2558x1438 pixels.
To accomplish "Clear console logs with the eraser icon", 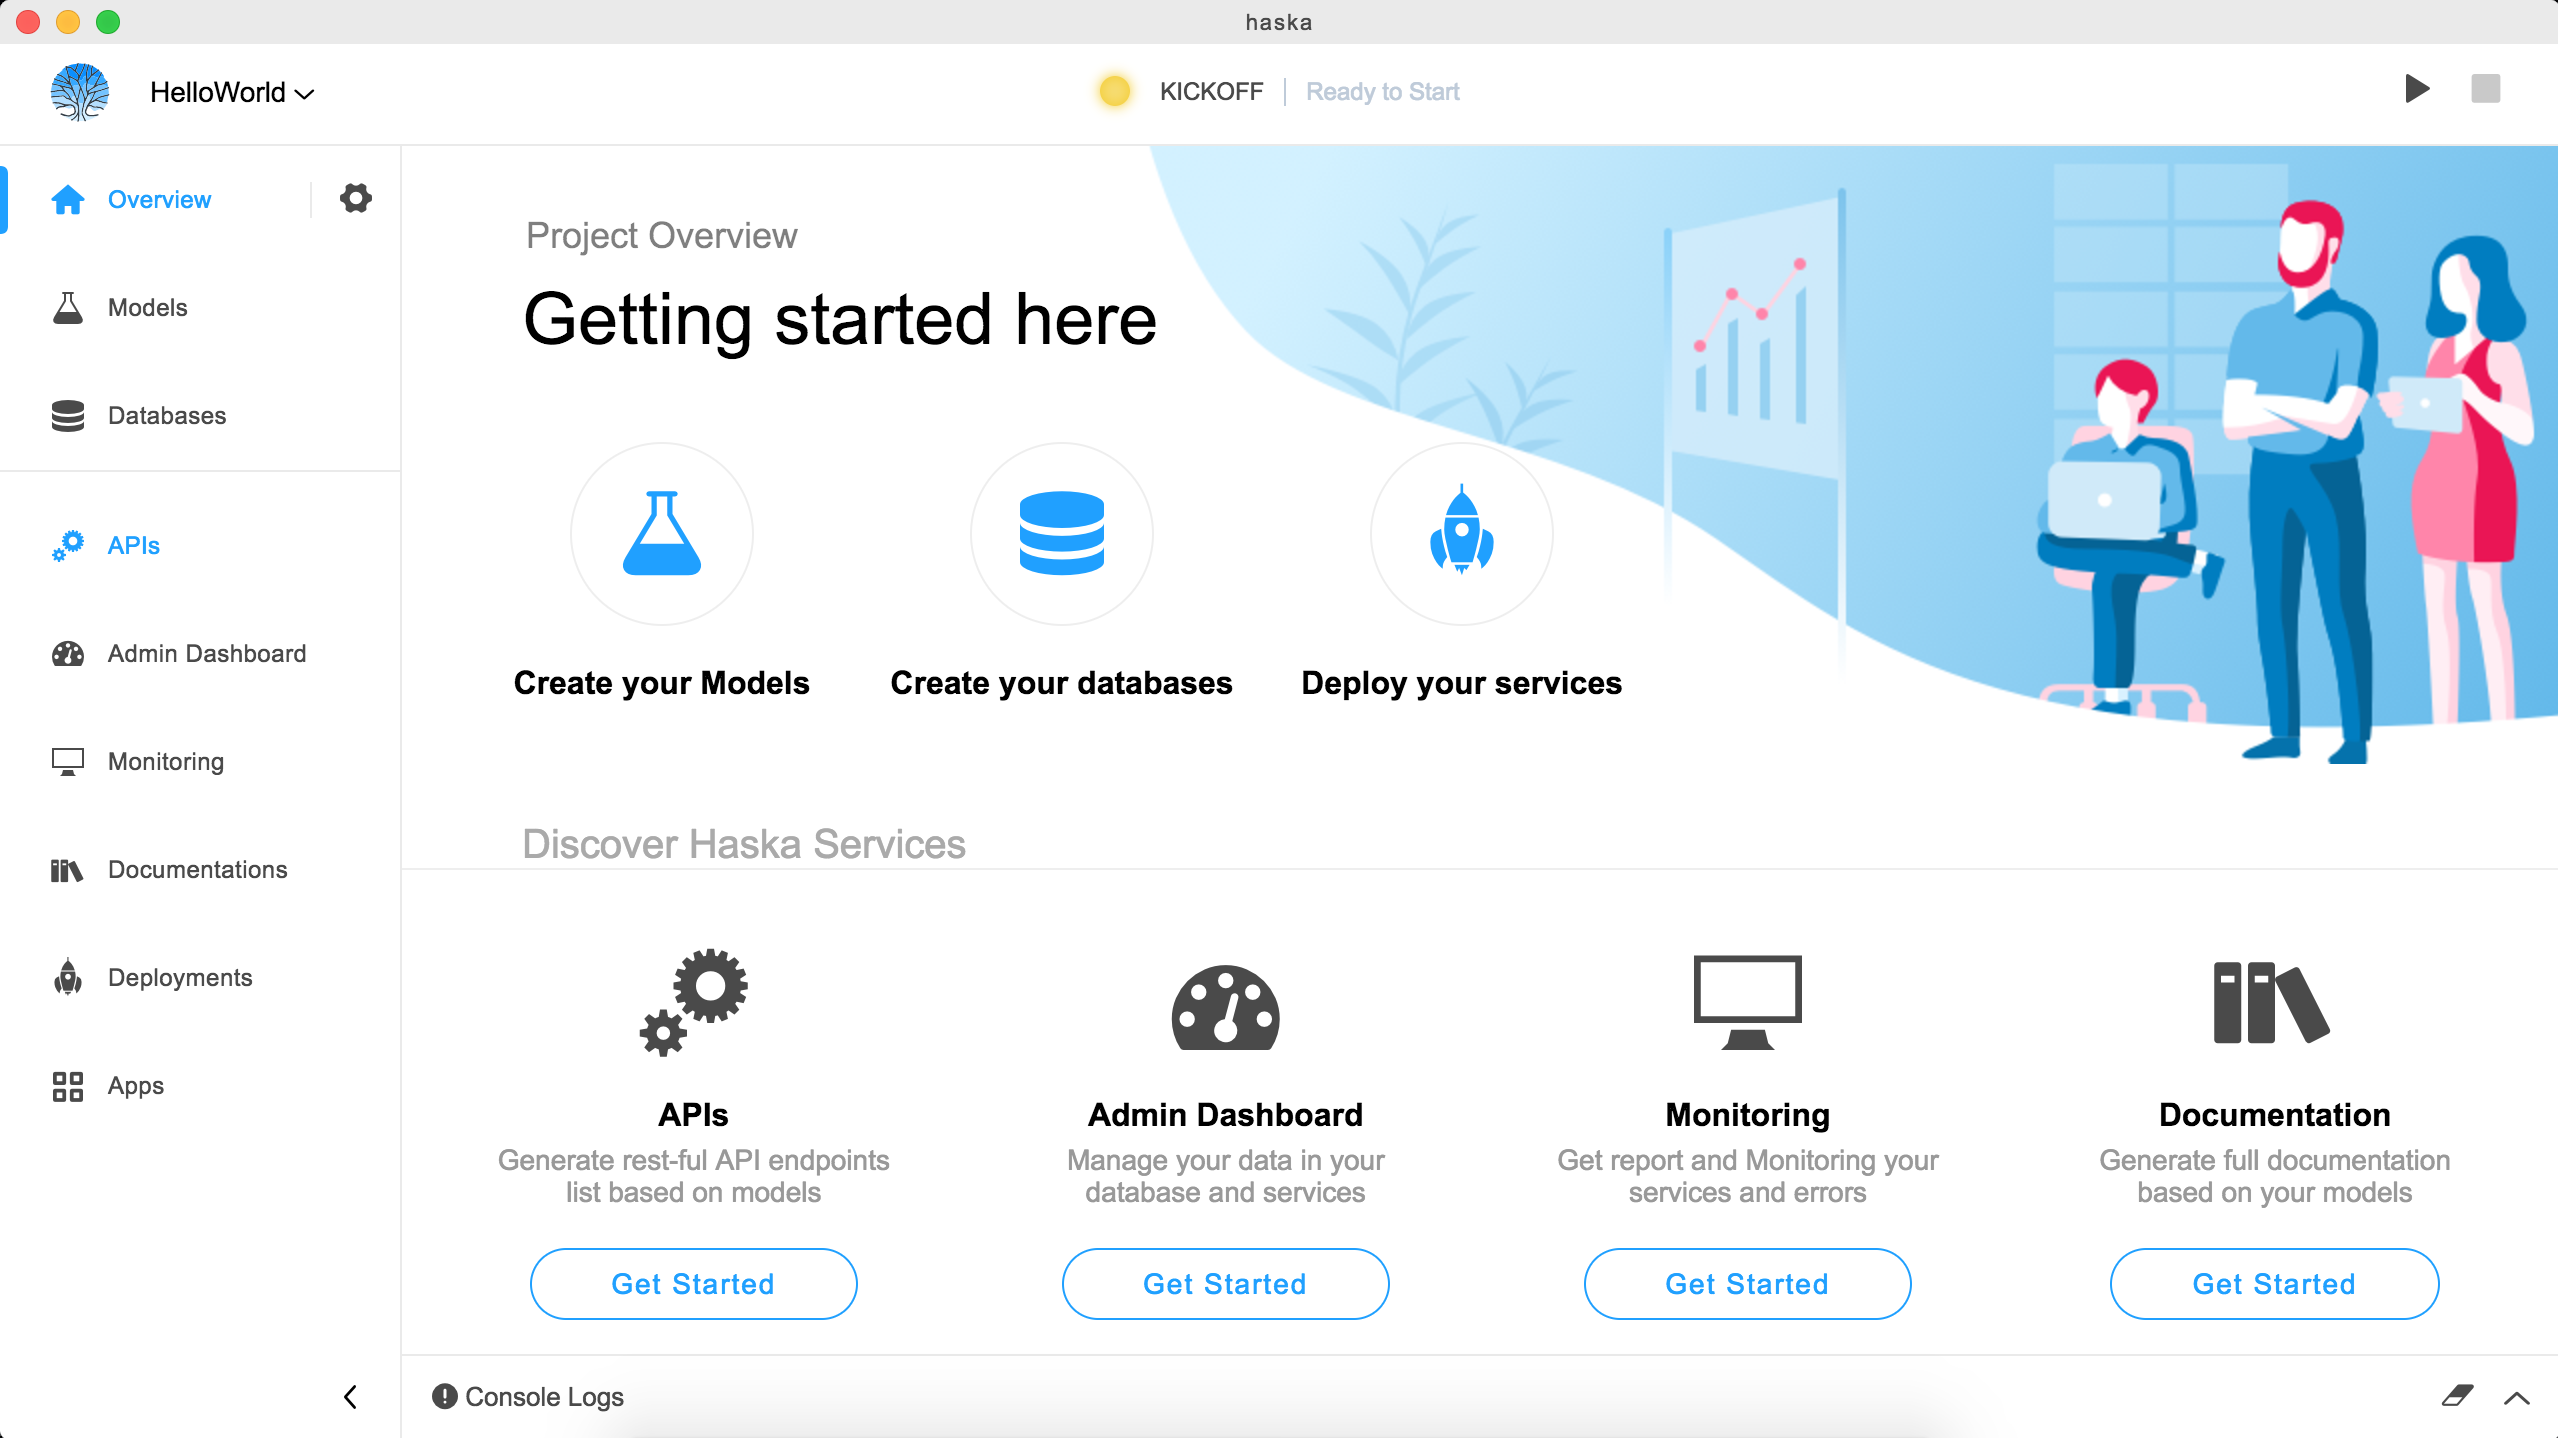I will [x=2457, y=1396].
